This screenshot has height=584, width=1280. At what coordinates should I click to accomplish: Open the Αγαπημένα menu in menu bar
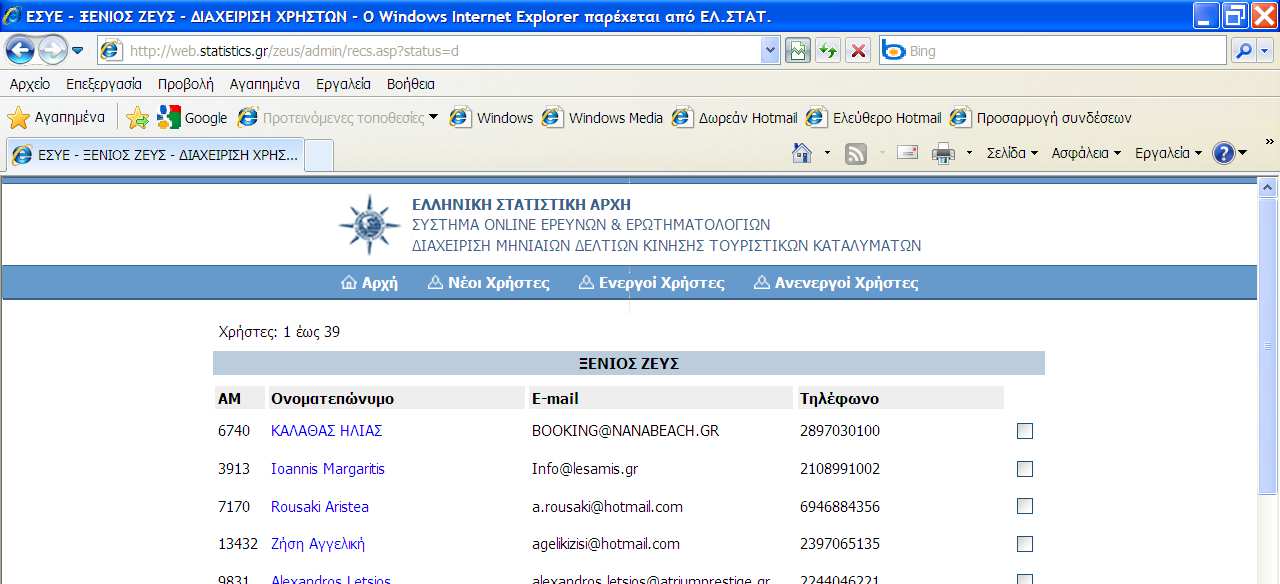(x=264, y=84)
